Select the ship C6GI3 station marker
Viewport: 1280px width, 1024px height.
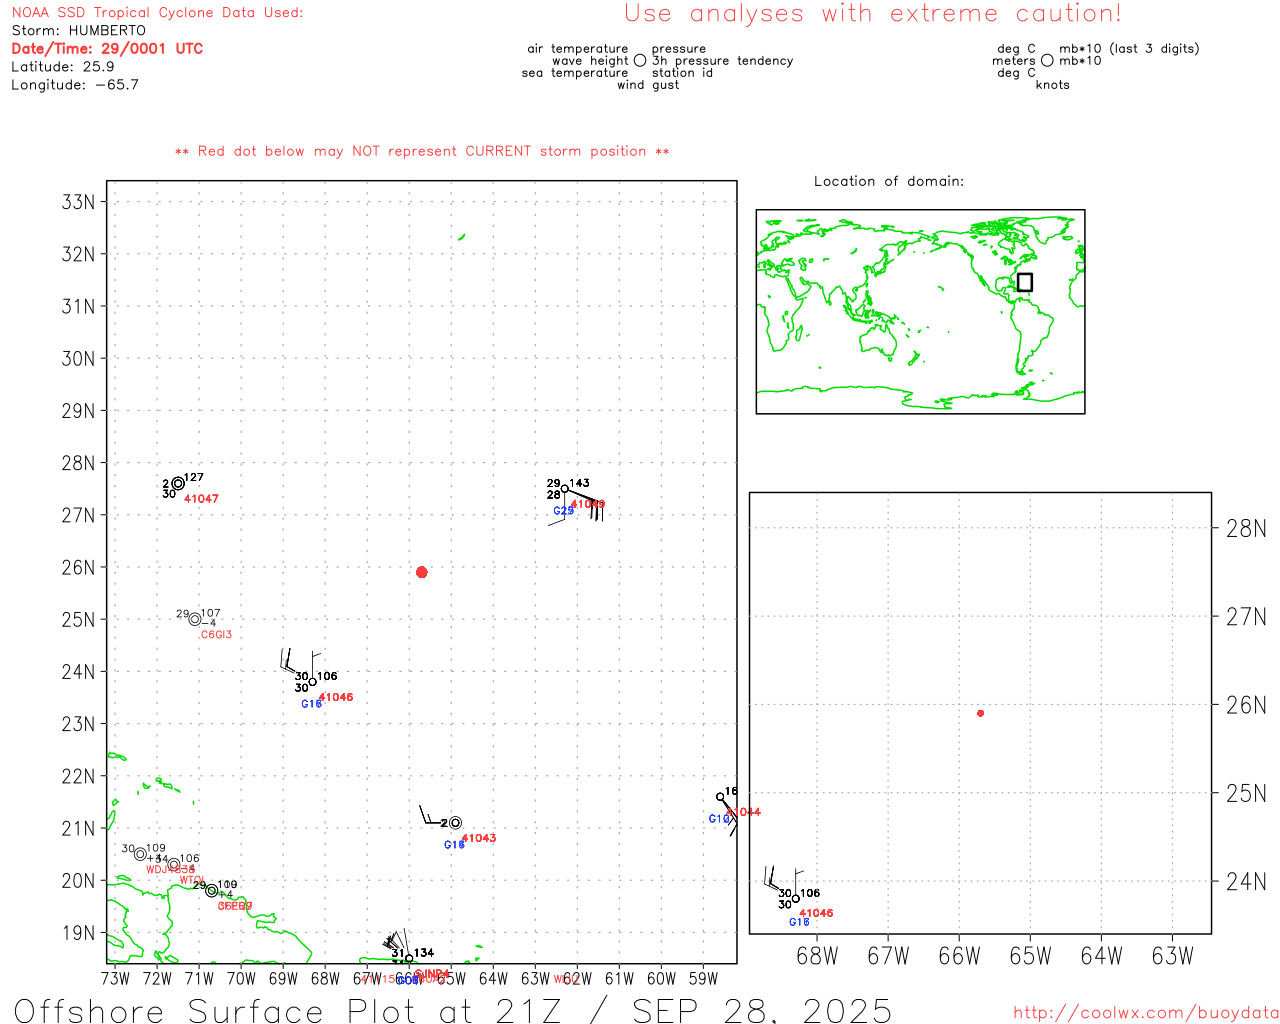click(195, 619)
